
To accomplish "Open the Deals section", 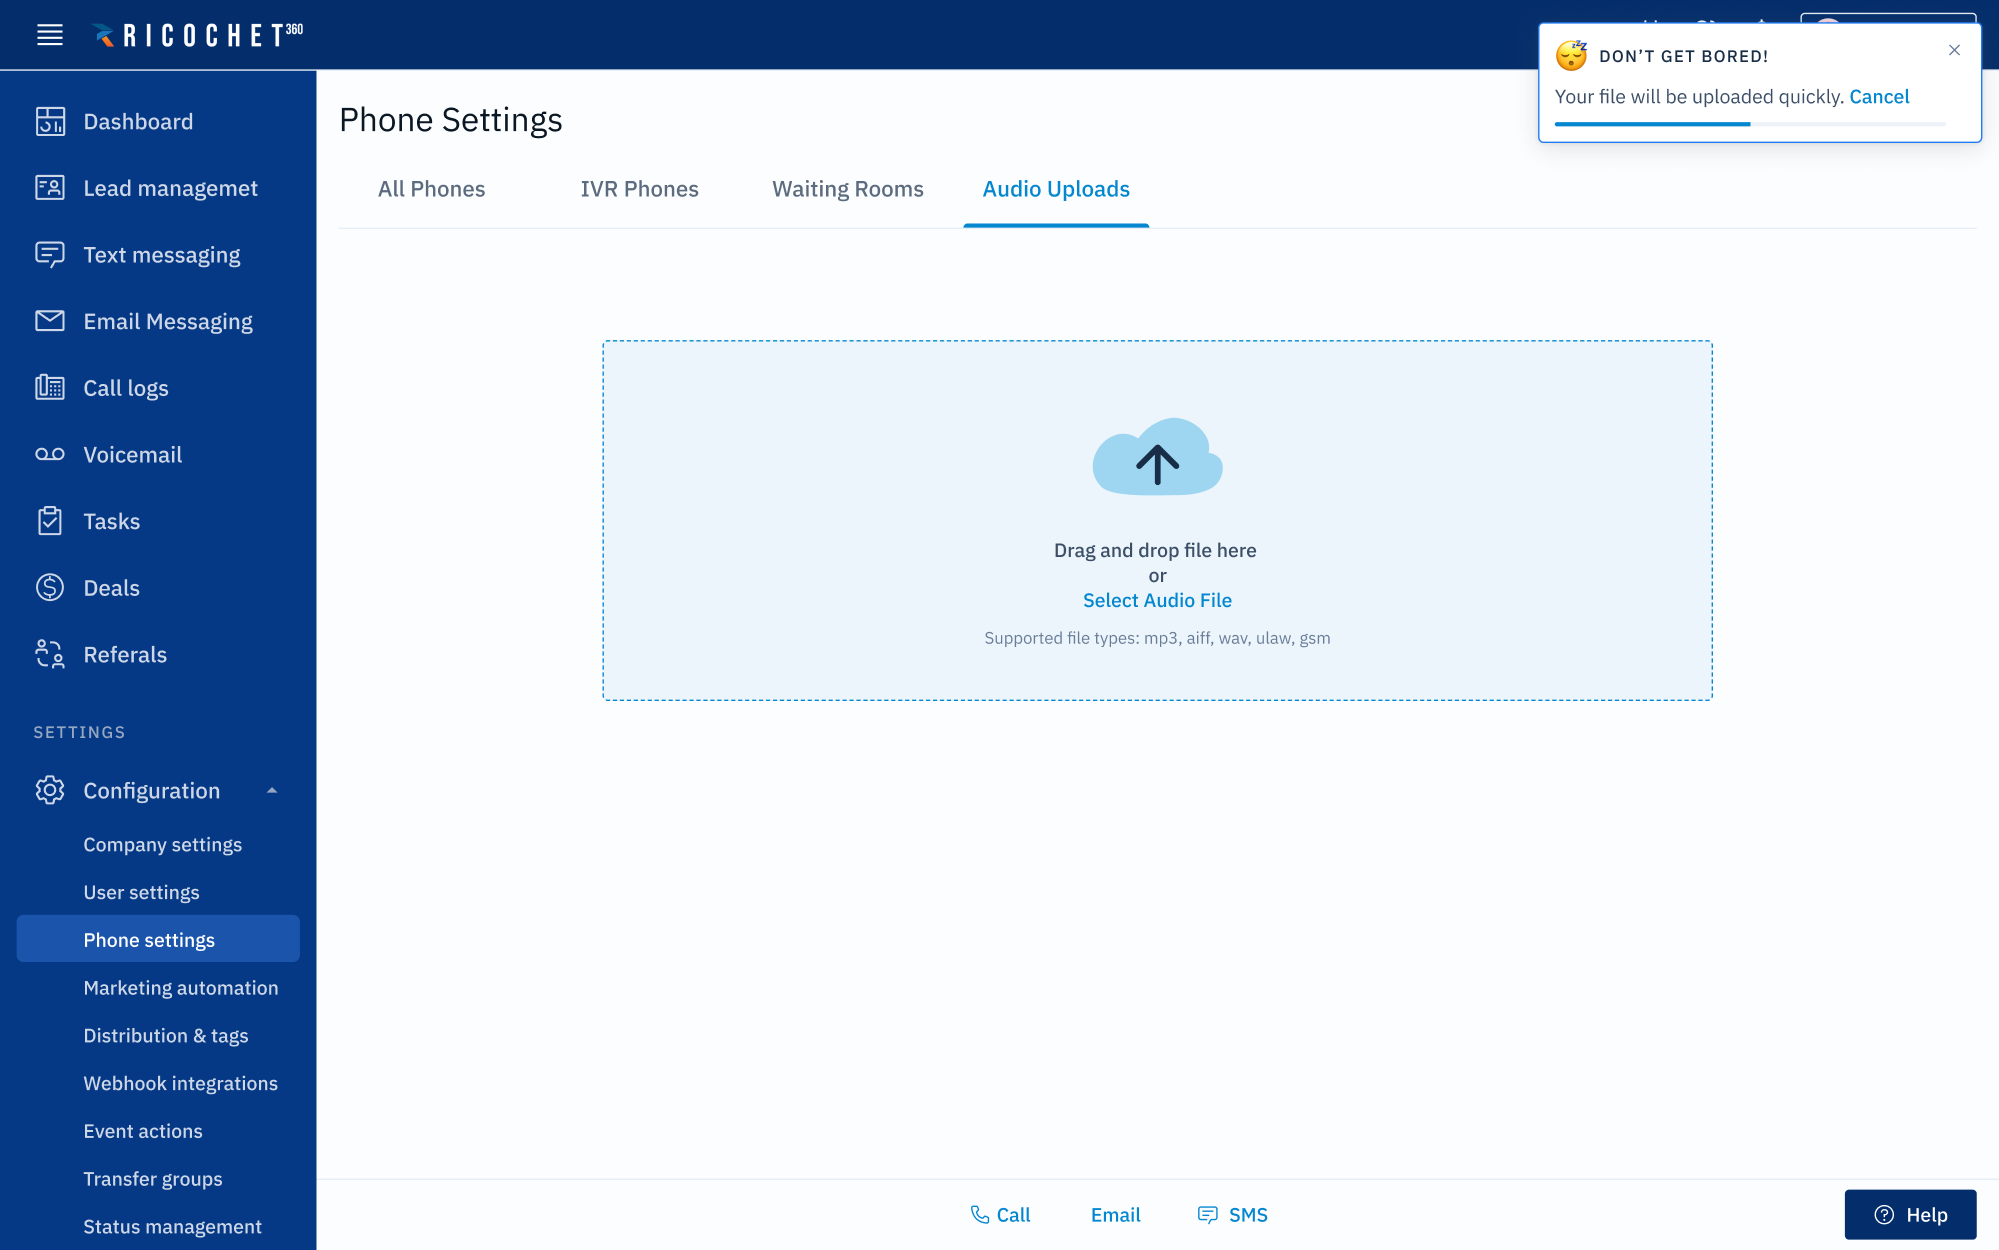I will (x=111, y=588).
